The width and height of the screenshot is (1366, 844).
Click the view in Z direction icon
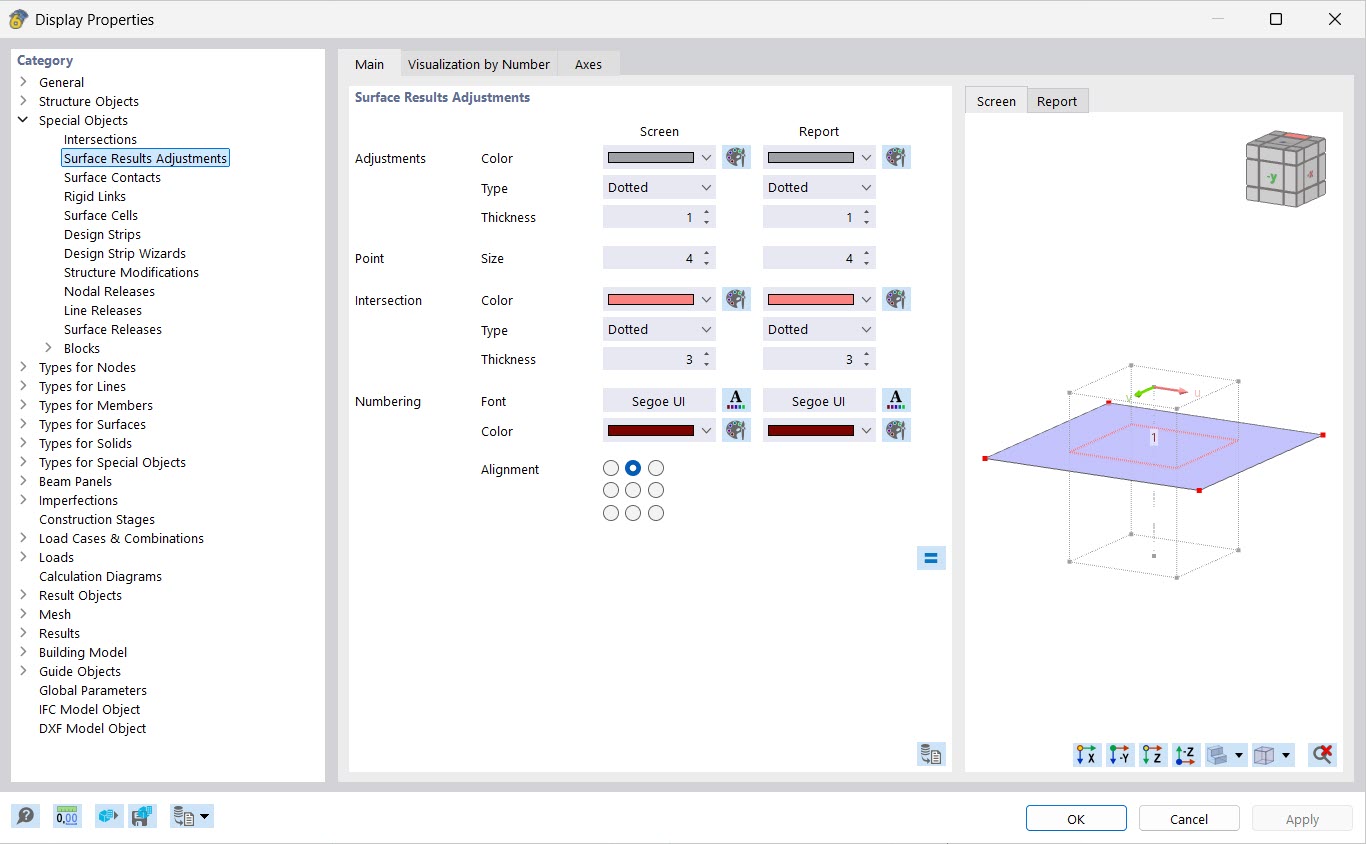pos(1153,755)
